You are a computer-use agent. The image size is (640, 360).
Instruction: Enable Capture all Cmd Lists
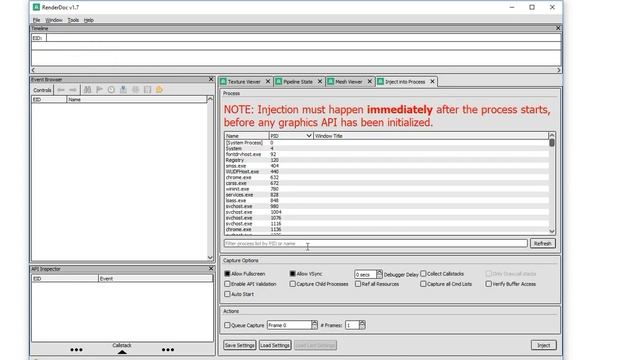click(423, 284)
